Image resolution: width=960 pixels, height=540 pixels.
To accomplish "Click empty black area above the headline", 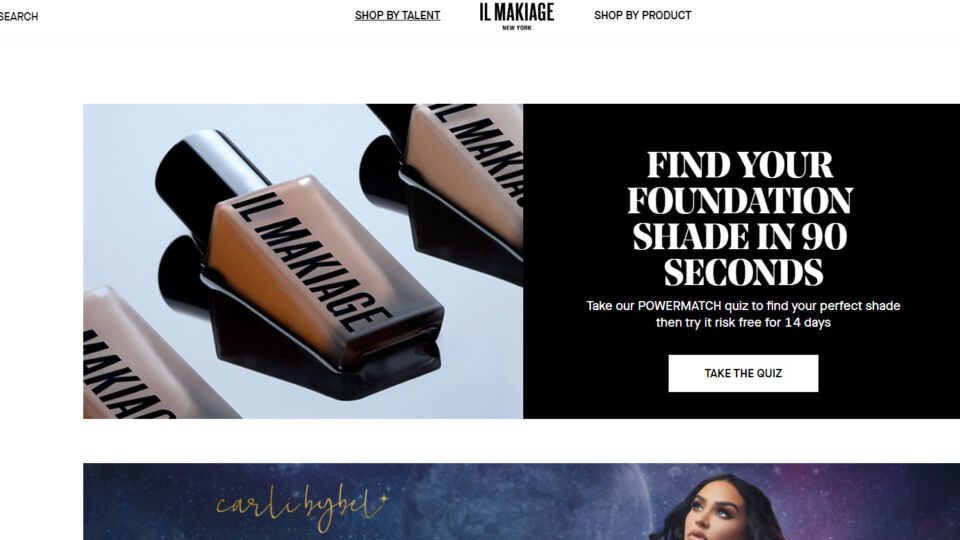I will coord(741,126).
